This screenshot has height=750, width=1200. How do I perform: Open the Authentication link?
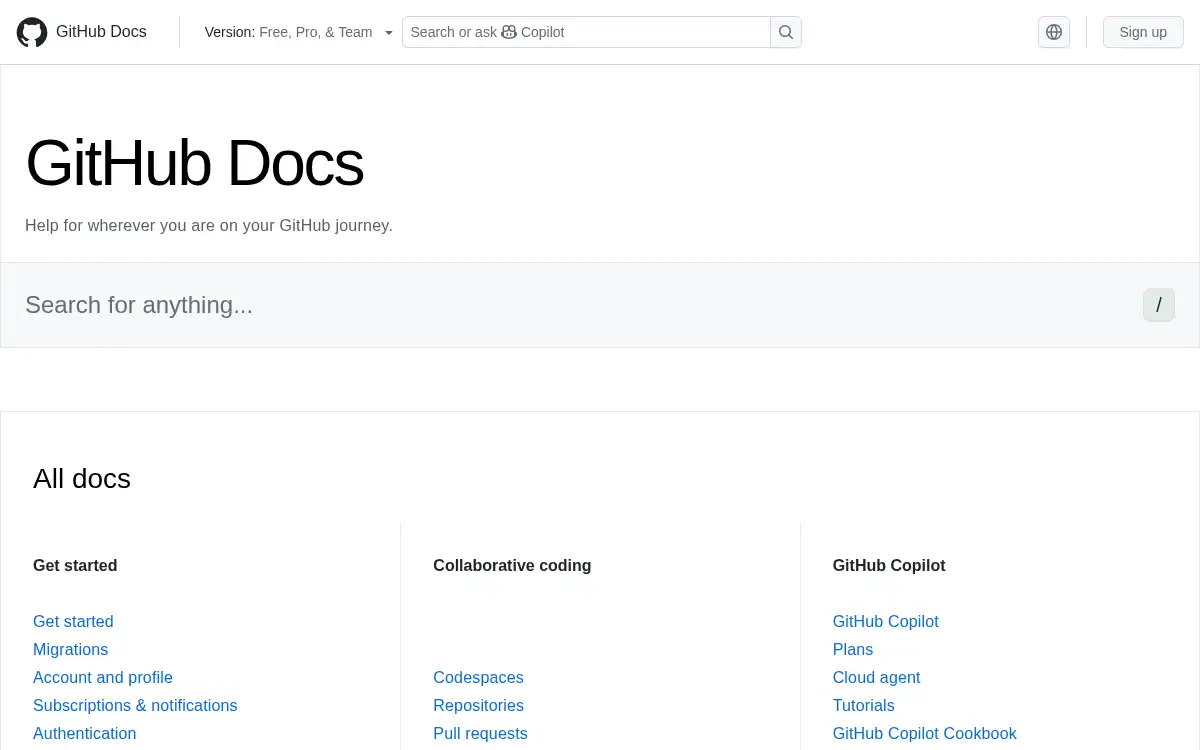[84, 733]
